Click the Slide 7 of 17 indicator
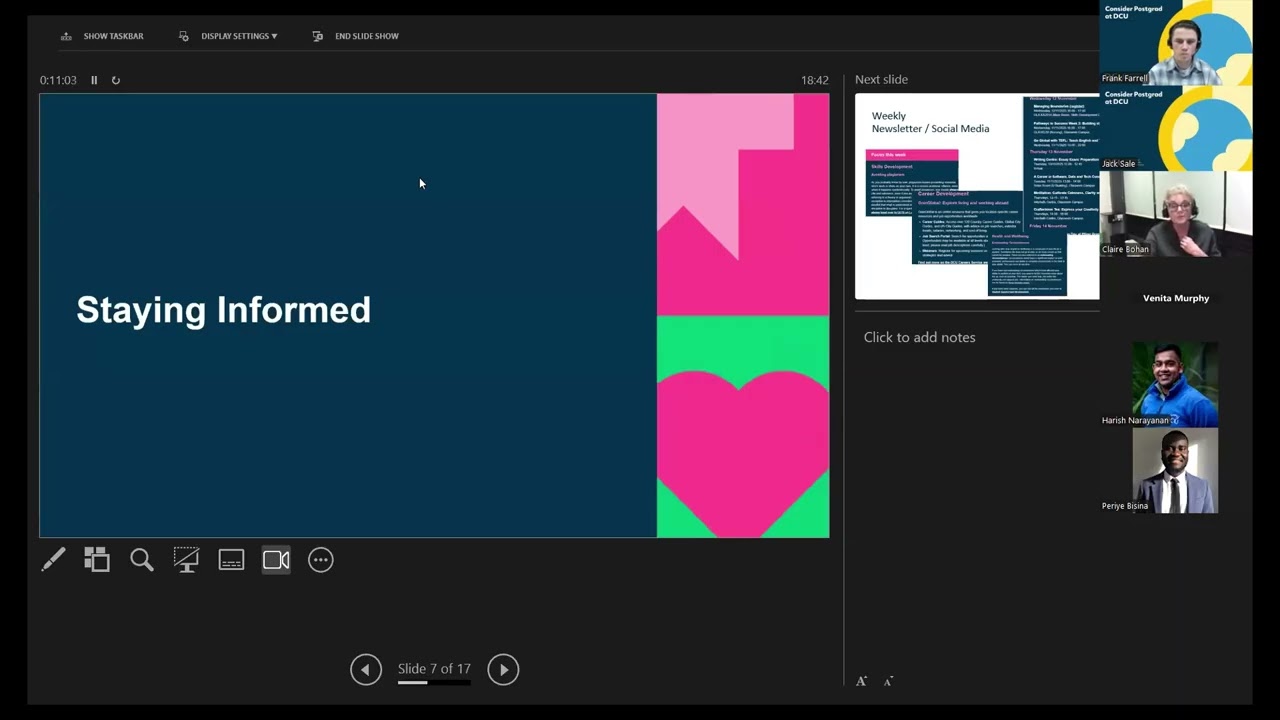 [x=434, y=668]
